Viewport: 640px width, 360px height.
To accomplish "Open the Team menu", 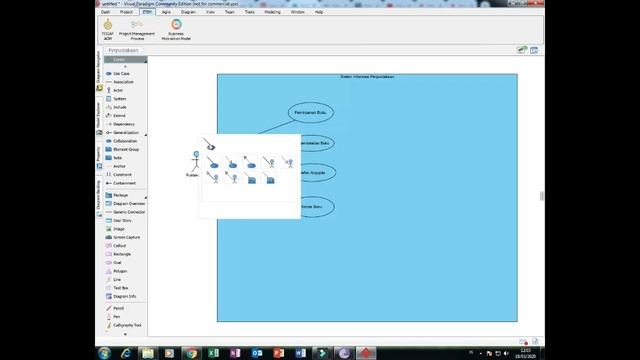I will pyautogui.click(x=230, y=12).
